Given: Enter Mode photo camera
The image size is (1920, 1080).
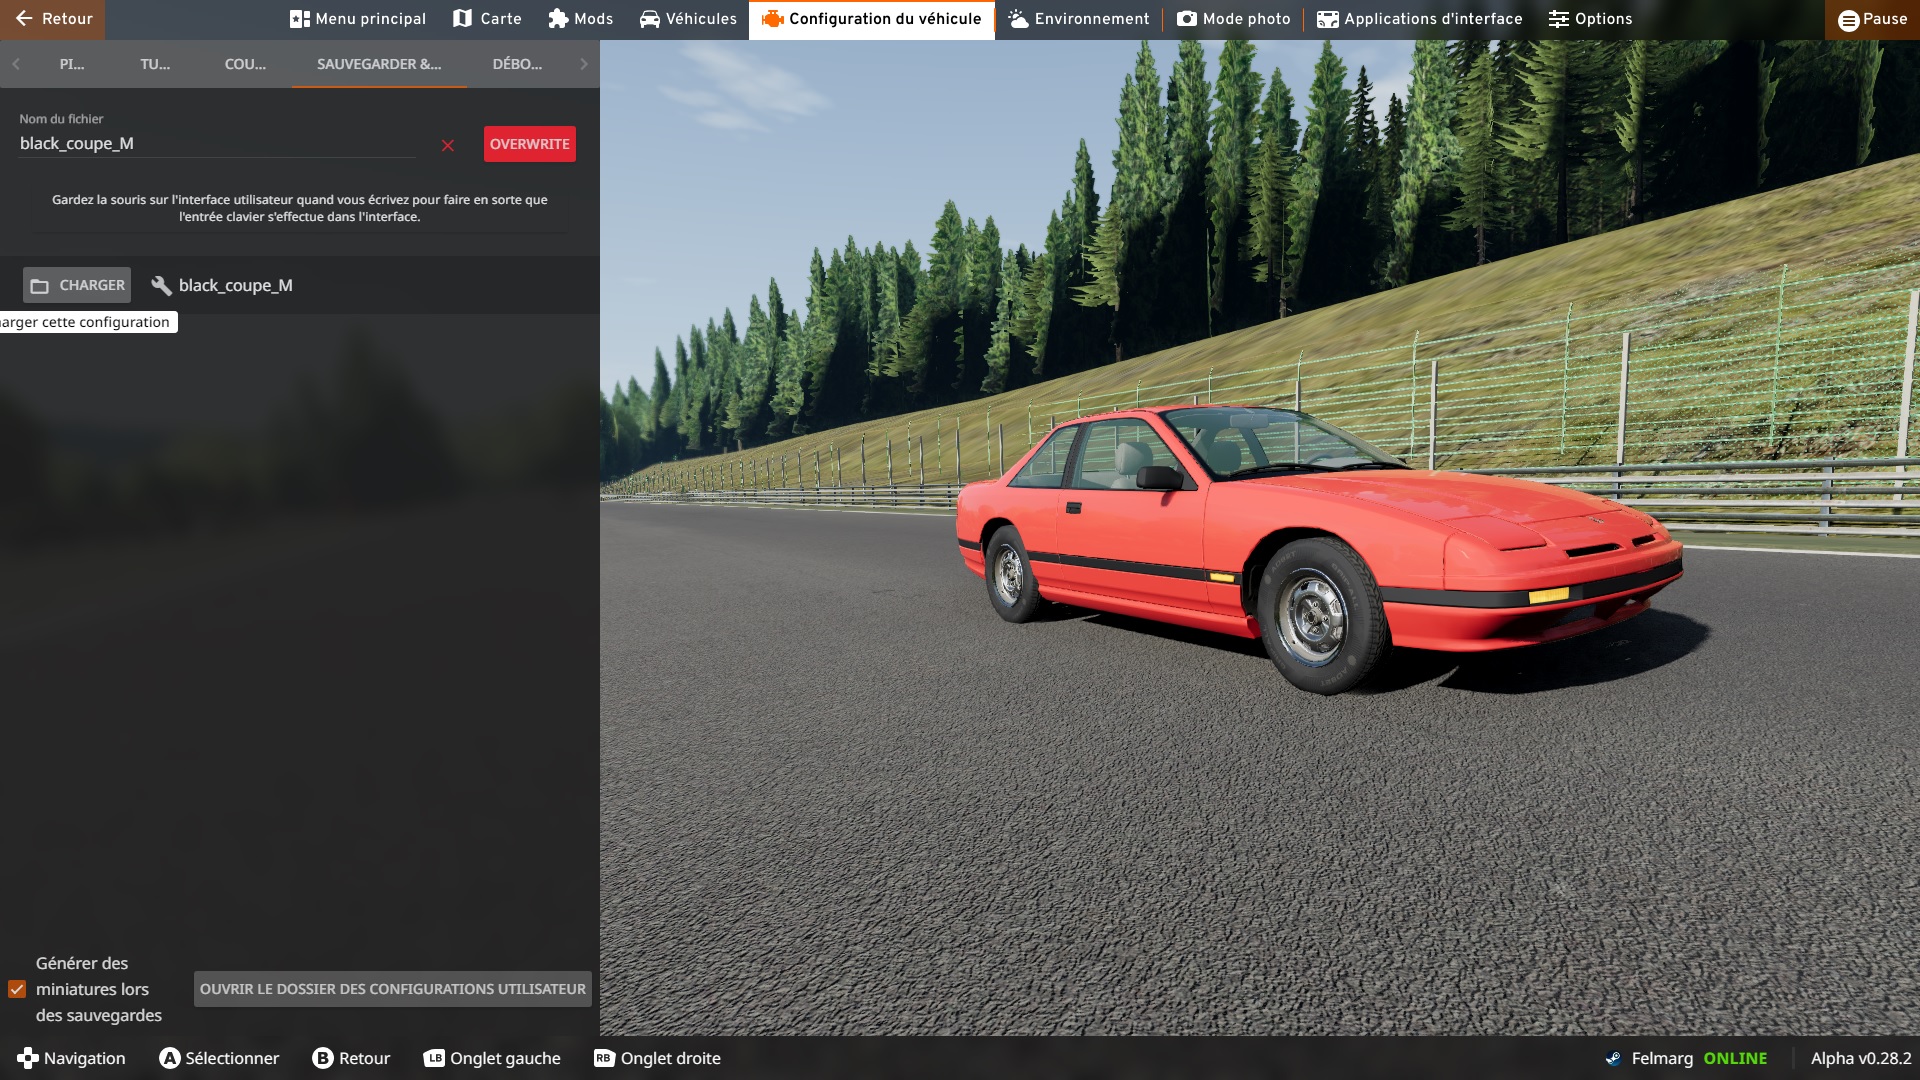Looking at the screenshot, I should (1233, 19).
